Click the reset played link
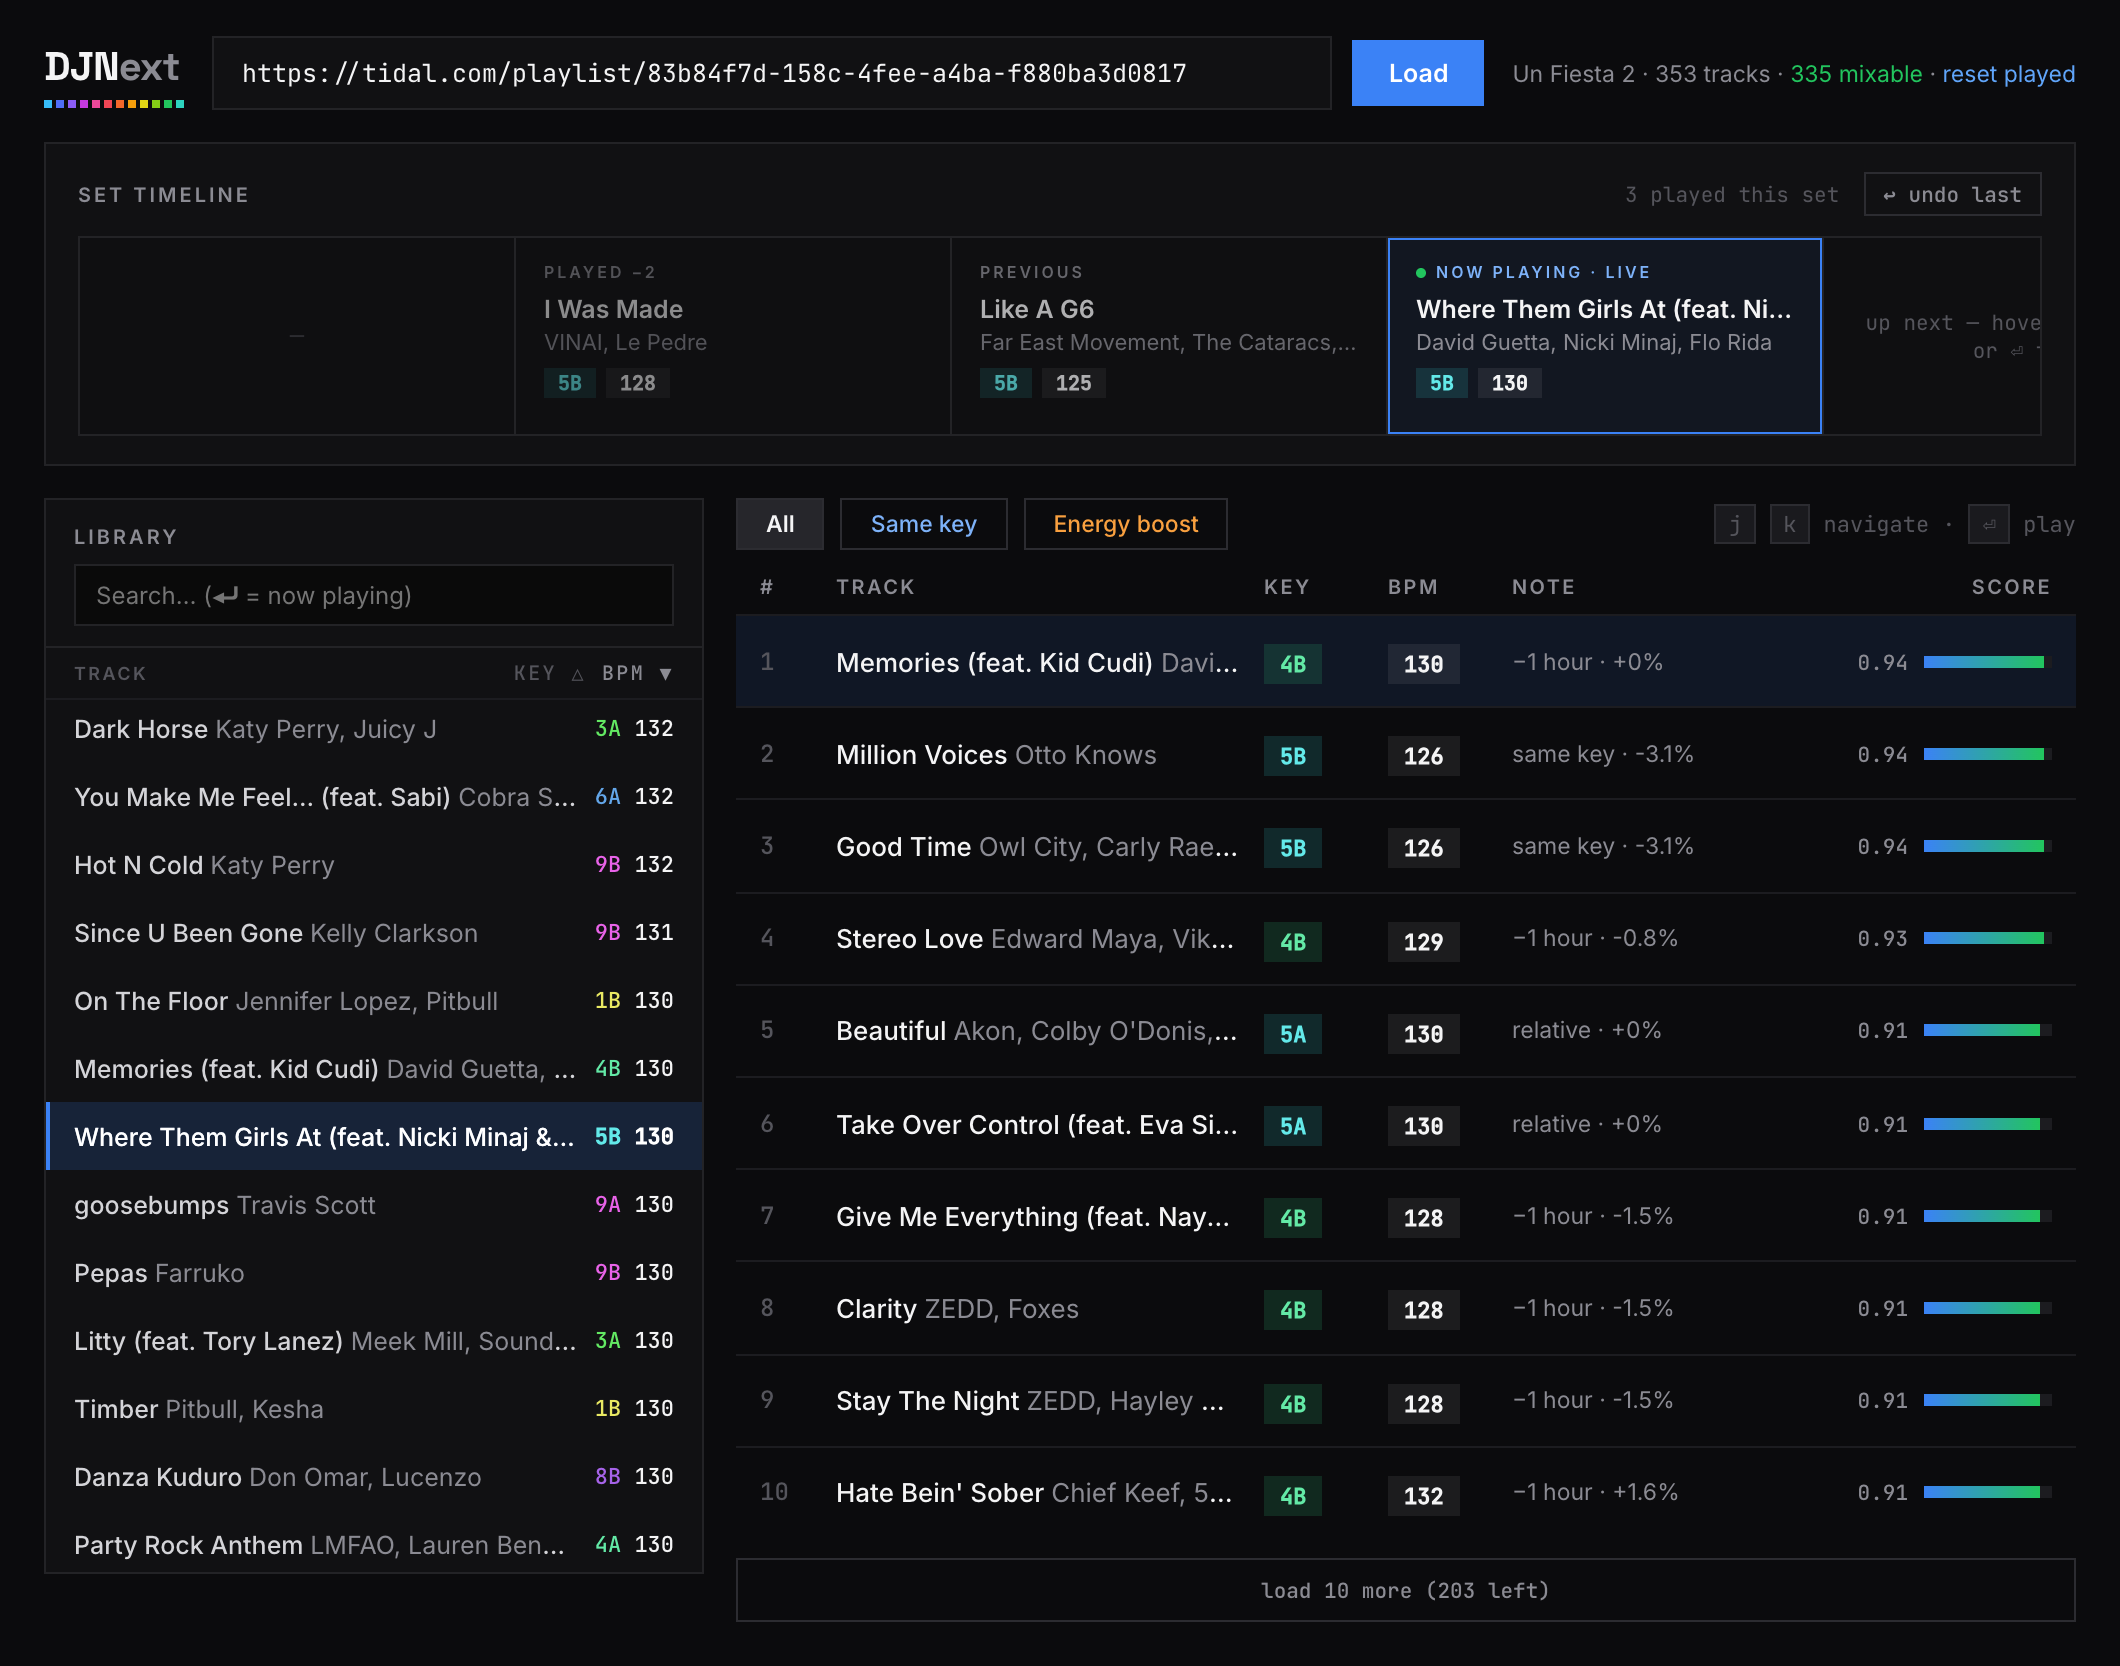Viewport: 2120px width, 1666px height. click(x=2008, y=74)
